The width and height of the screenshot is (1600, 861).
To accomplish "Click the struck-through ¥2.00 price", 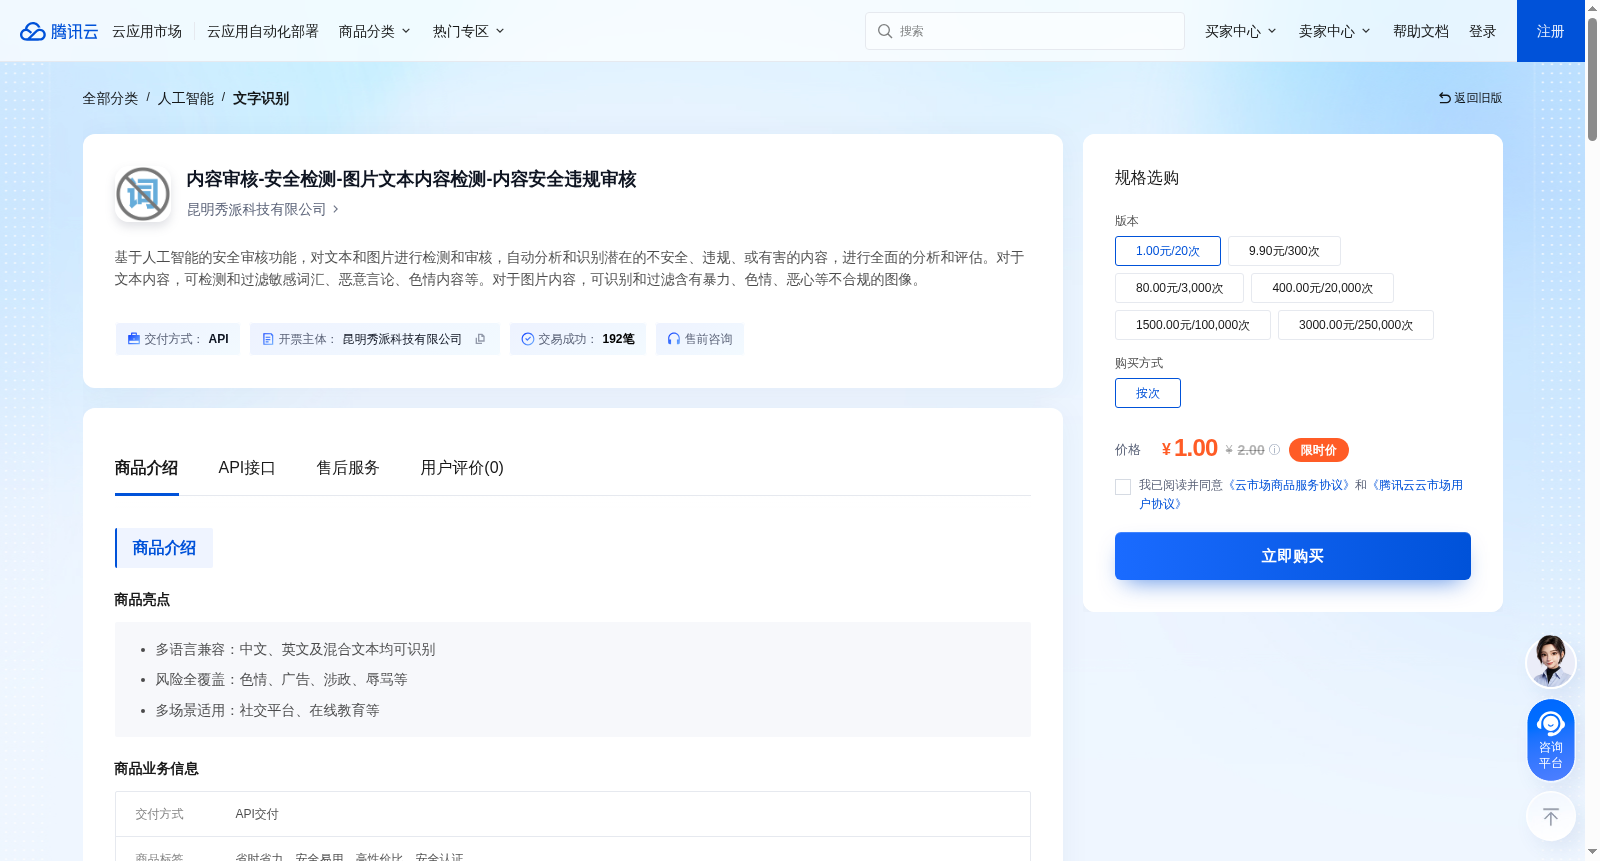I will coord(1245,450).
